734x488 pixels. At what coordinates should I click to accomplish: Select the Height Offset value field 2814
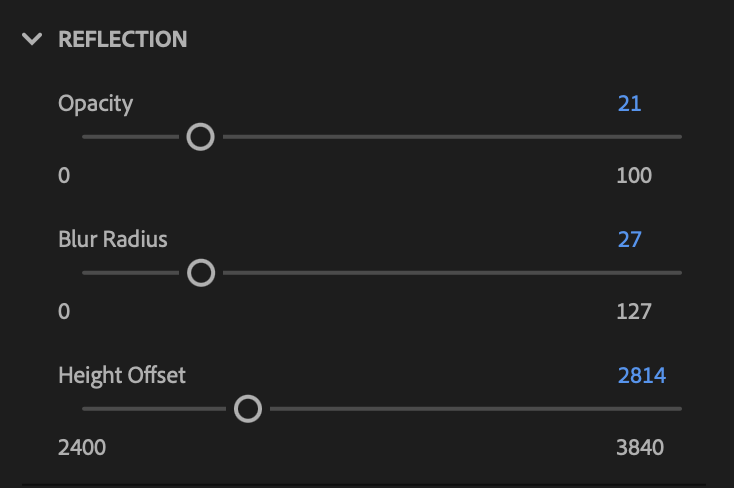pyautogui.click(x=641, y=376)
